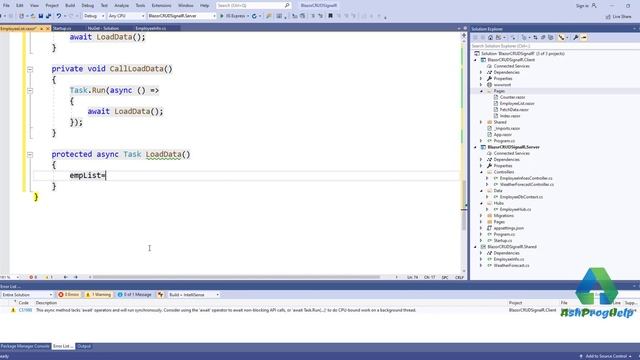Click the Collapse All icon in Solution Explorer
This screenshot has width=640, height=360.
(x=543, y=38)
